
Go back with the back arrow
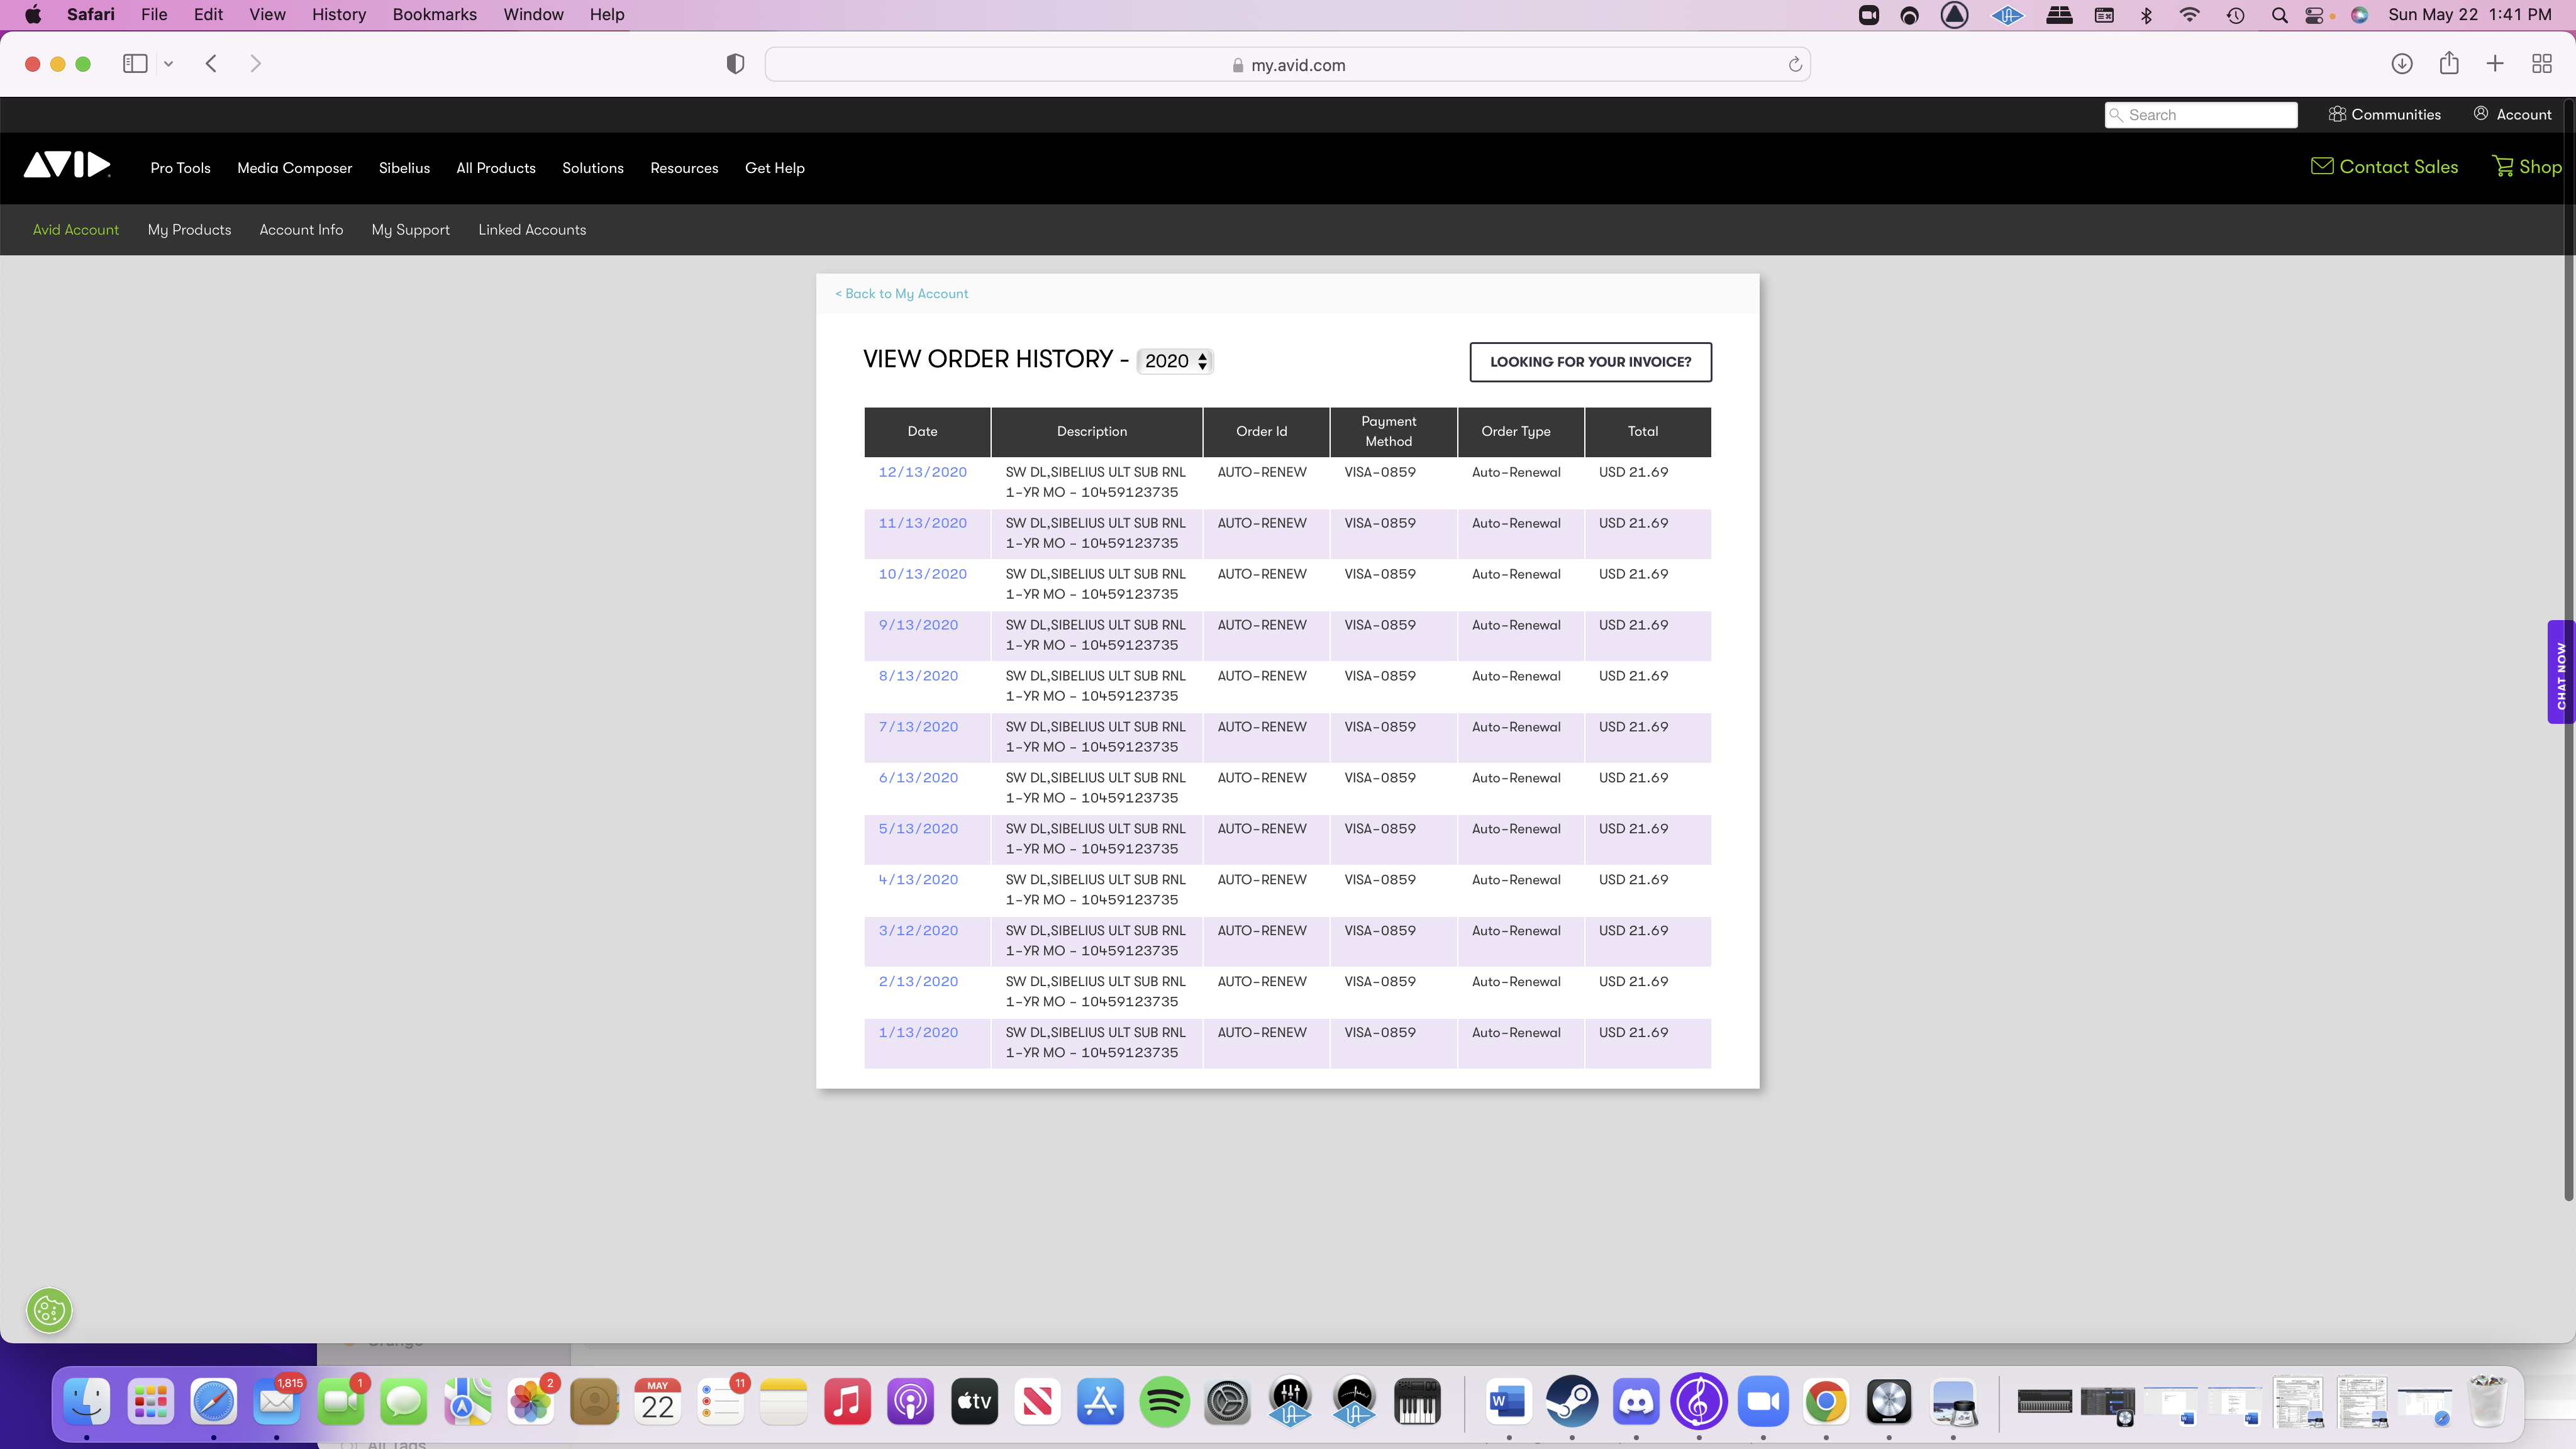[211, 64]
